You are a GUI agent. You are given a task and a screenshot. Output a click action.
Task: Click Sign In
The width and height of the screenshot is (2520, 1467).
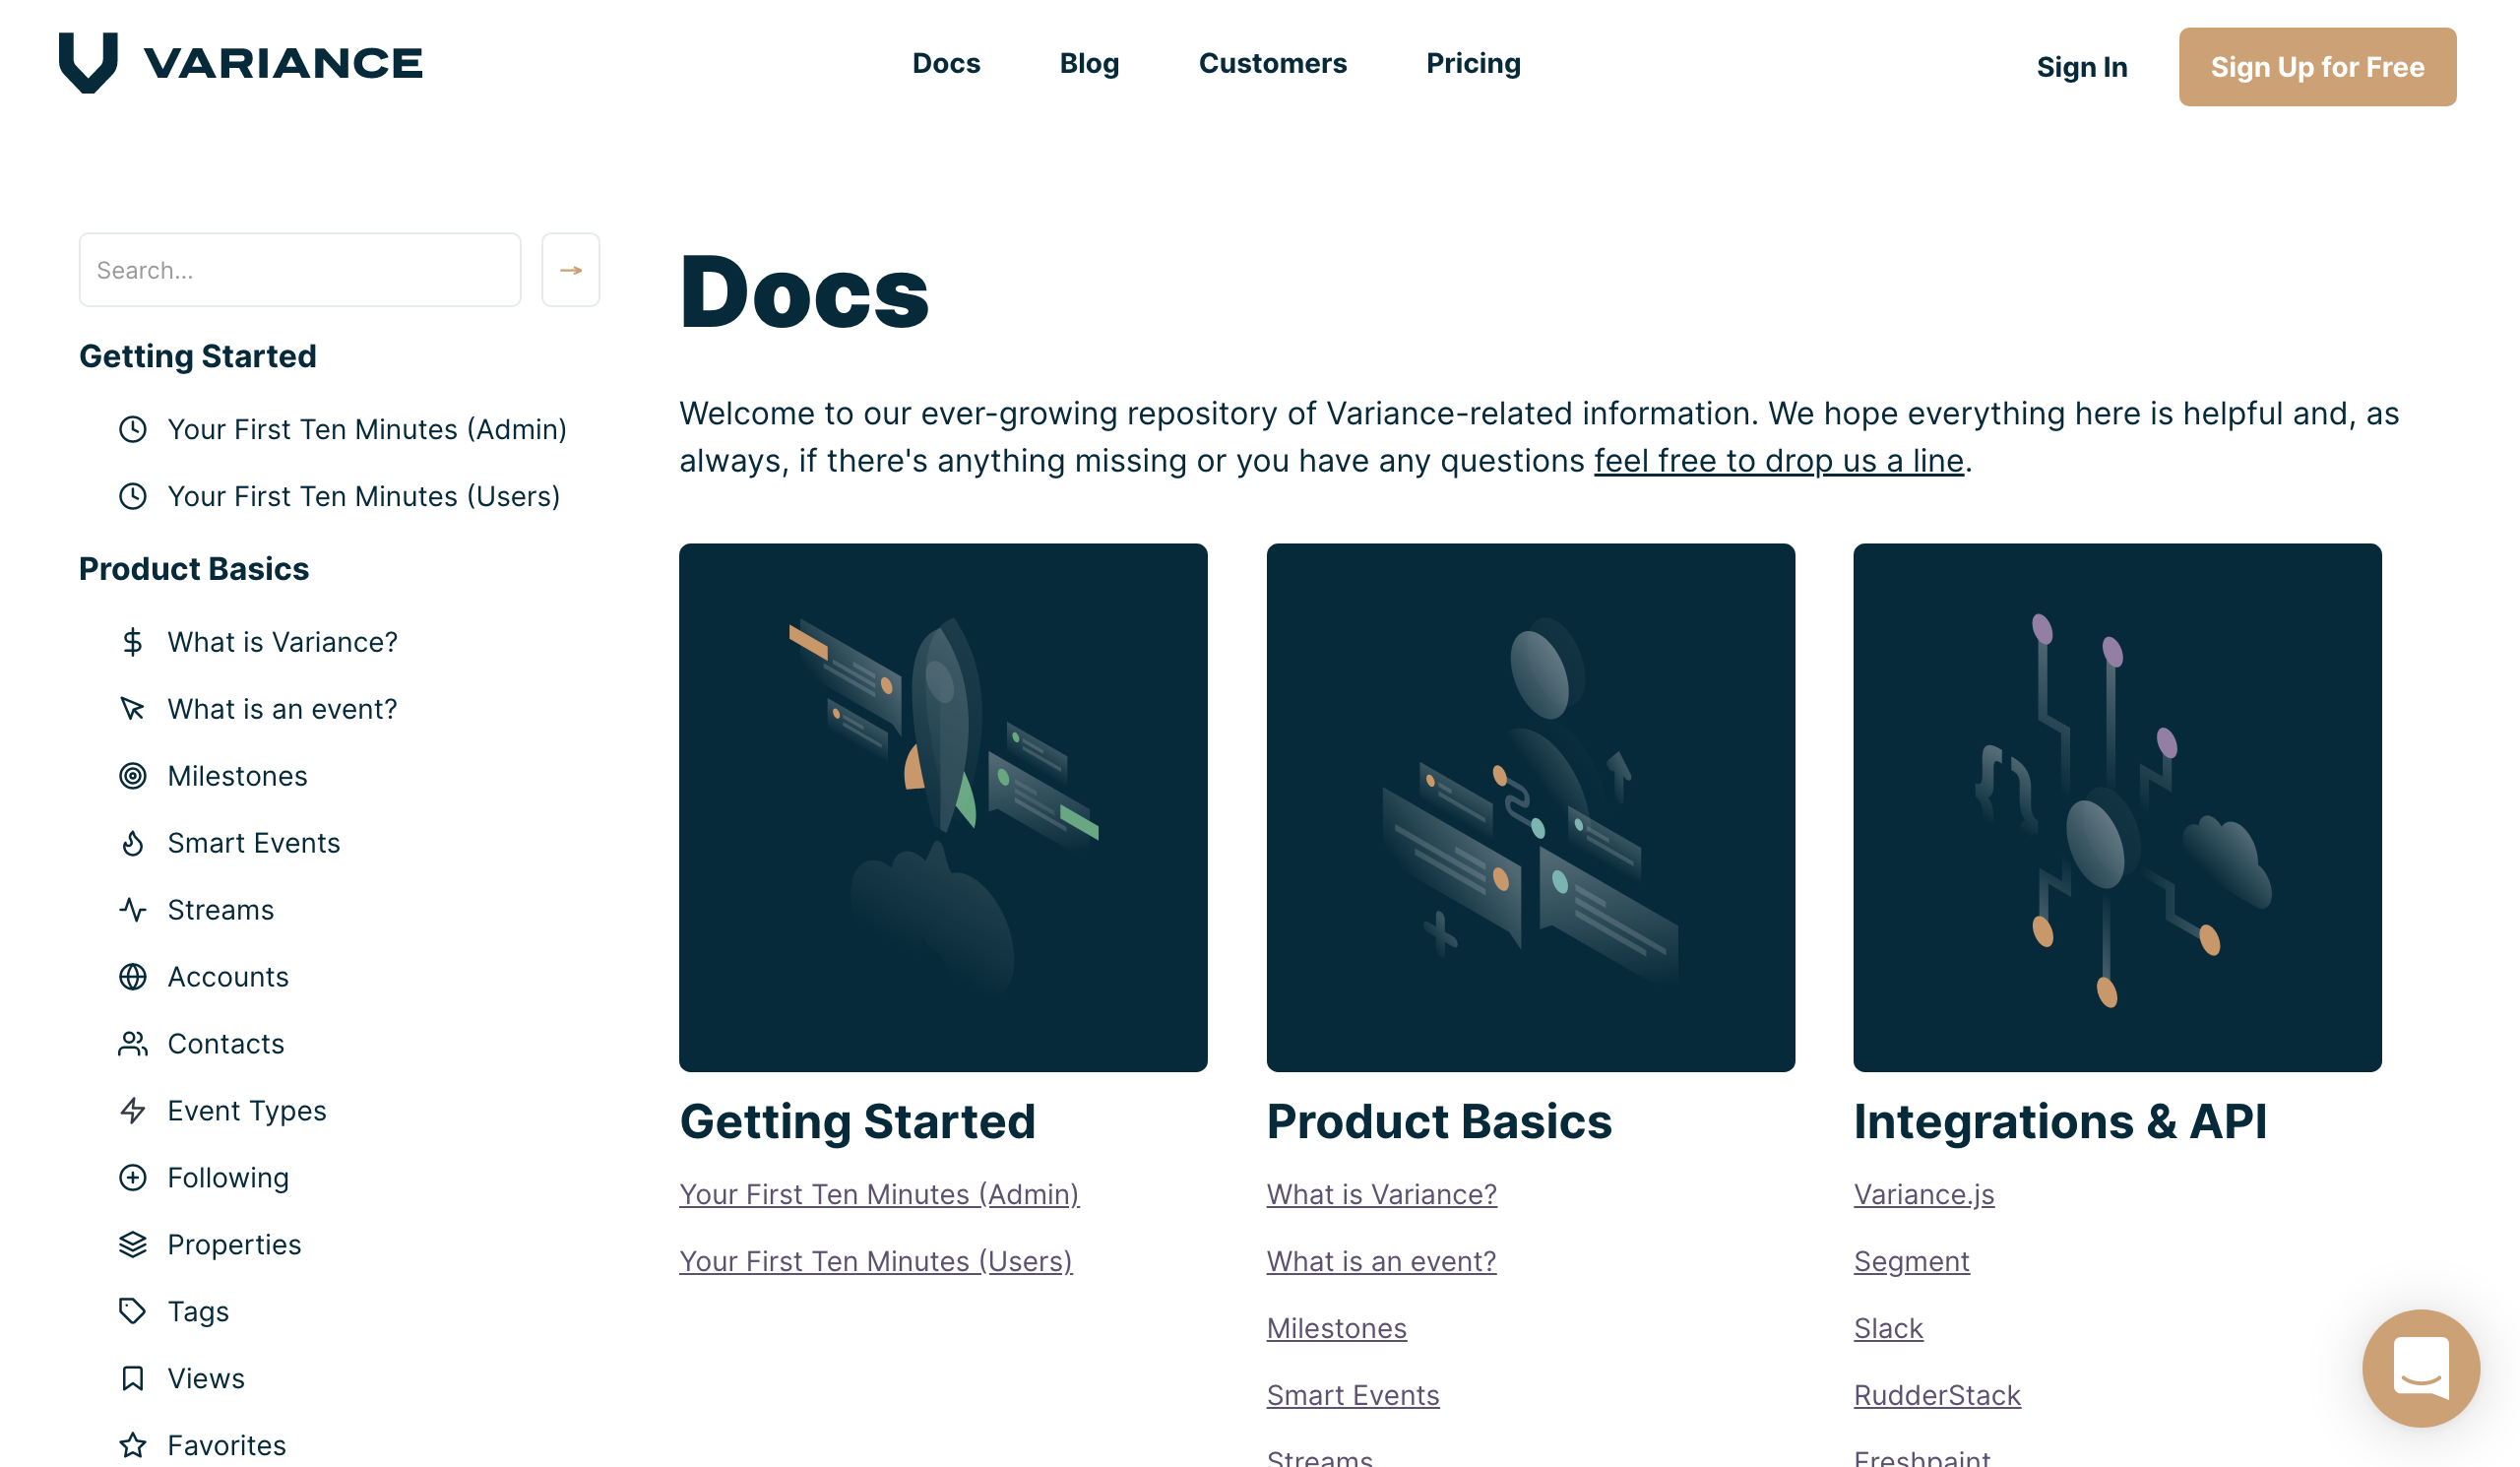[x=2082, y=67]
